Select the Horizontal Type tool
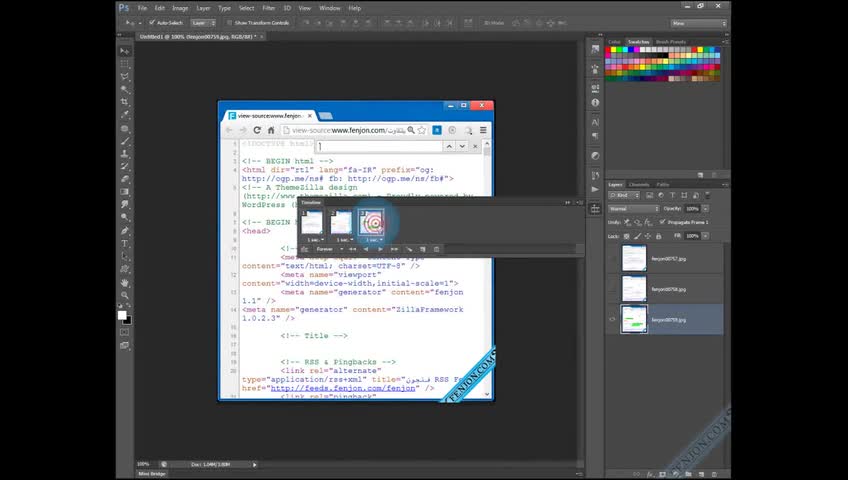Viewport: 848px width, 480px height. click(125, 243)
